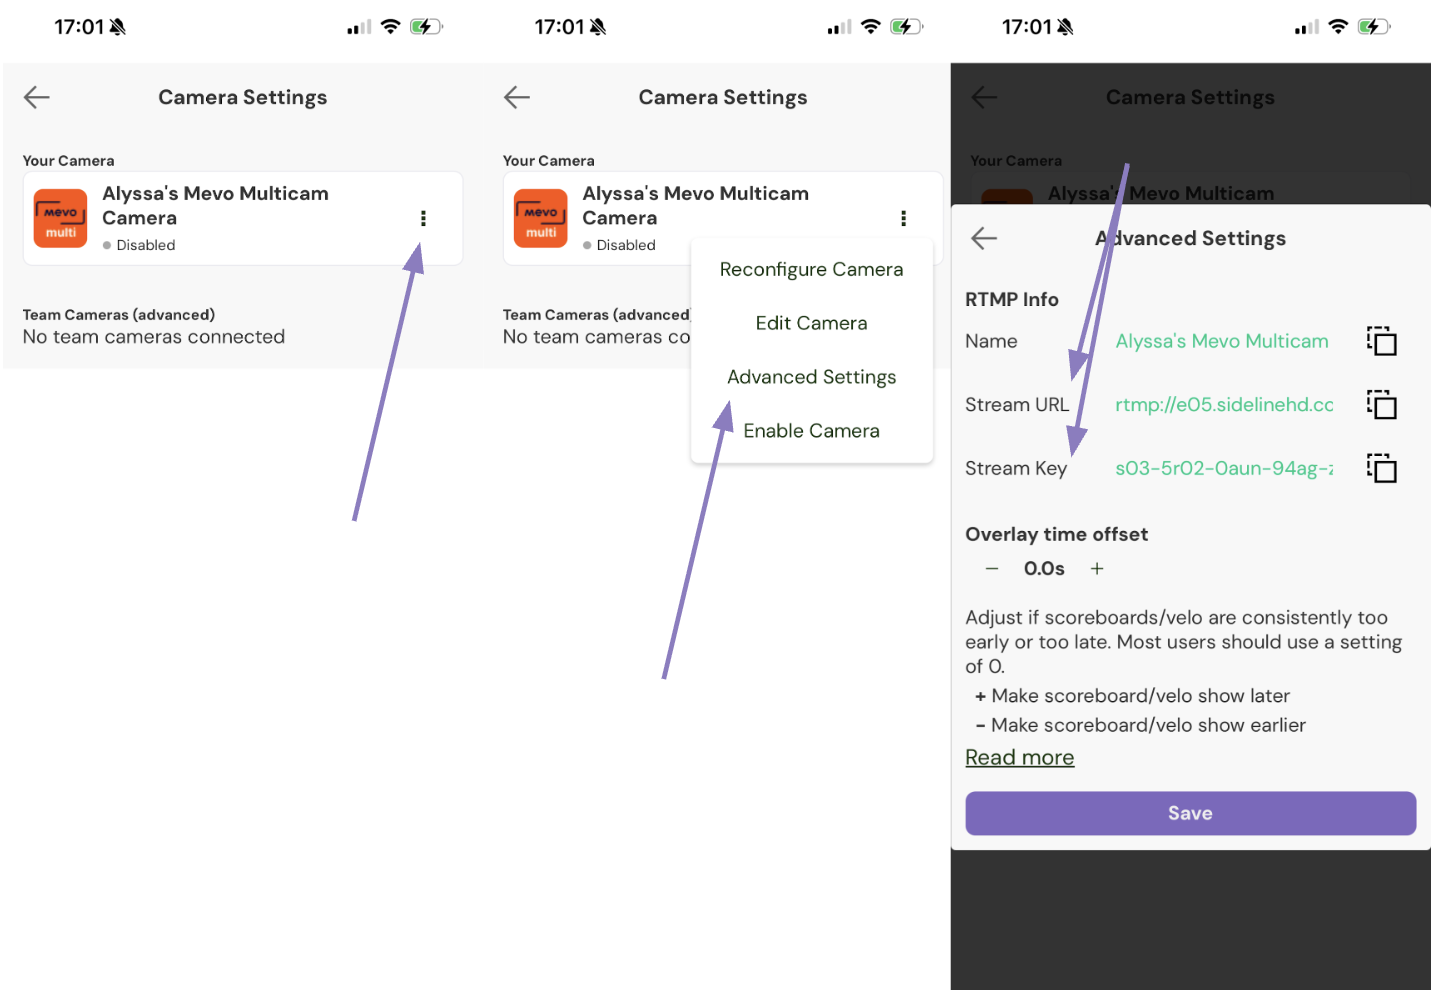Choose Edit Camera menu option

click(x=811, y=323)
